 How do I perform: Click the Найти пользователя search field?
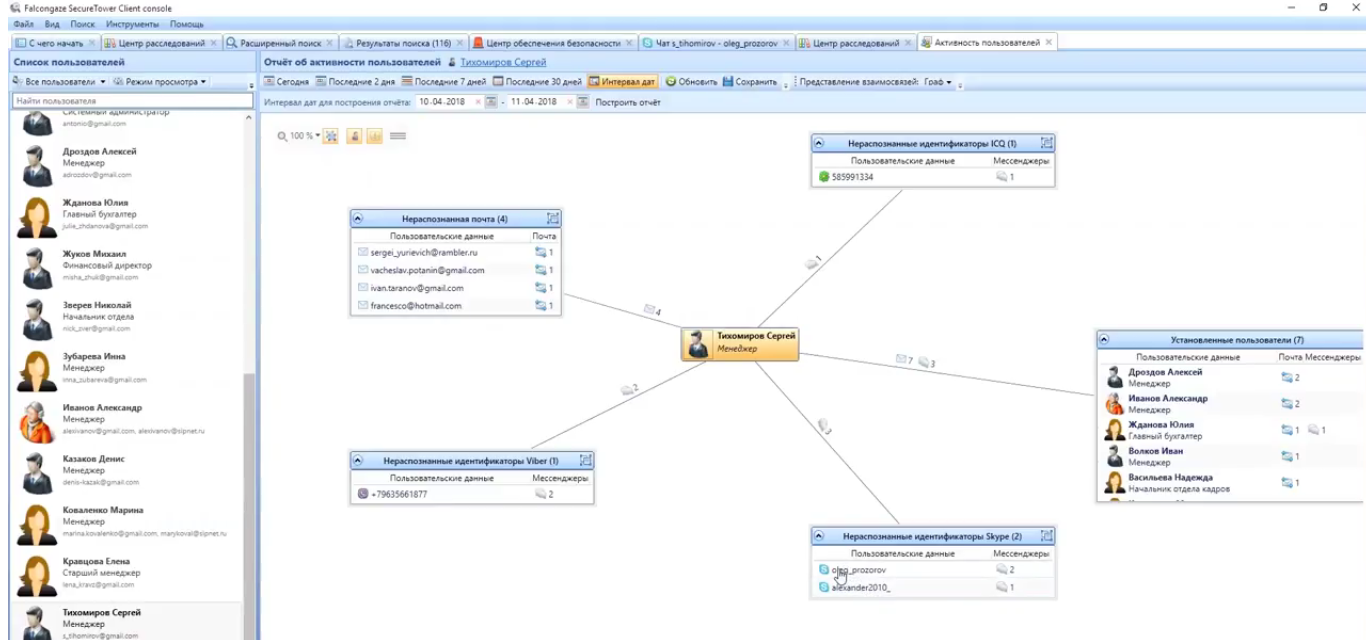[132, 101]
